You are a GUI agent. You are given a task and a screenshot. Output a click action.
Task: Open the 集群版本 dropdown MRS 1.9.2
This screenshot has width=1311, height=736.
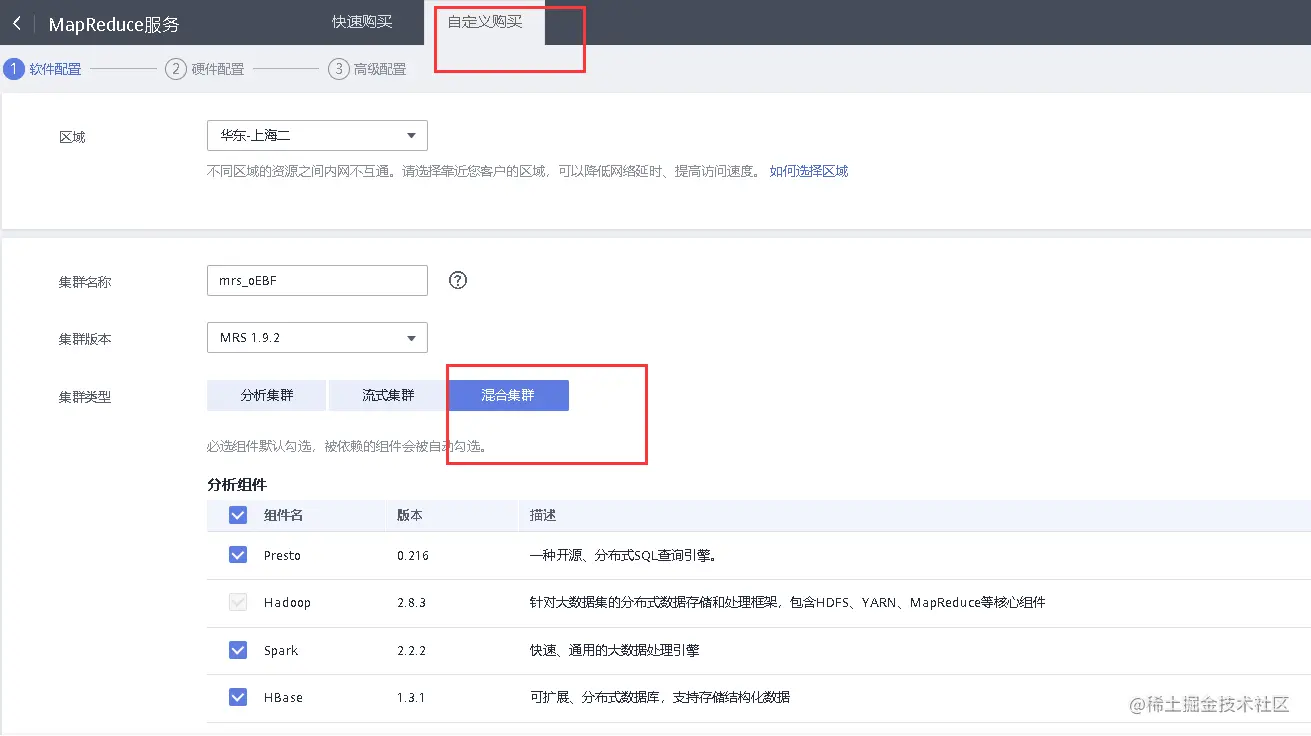317,338
